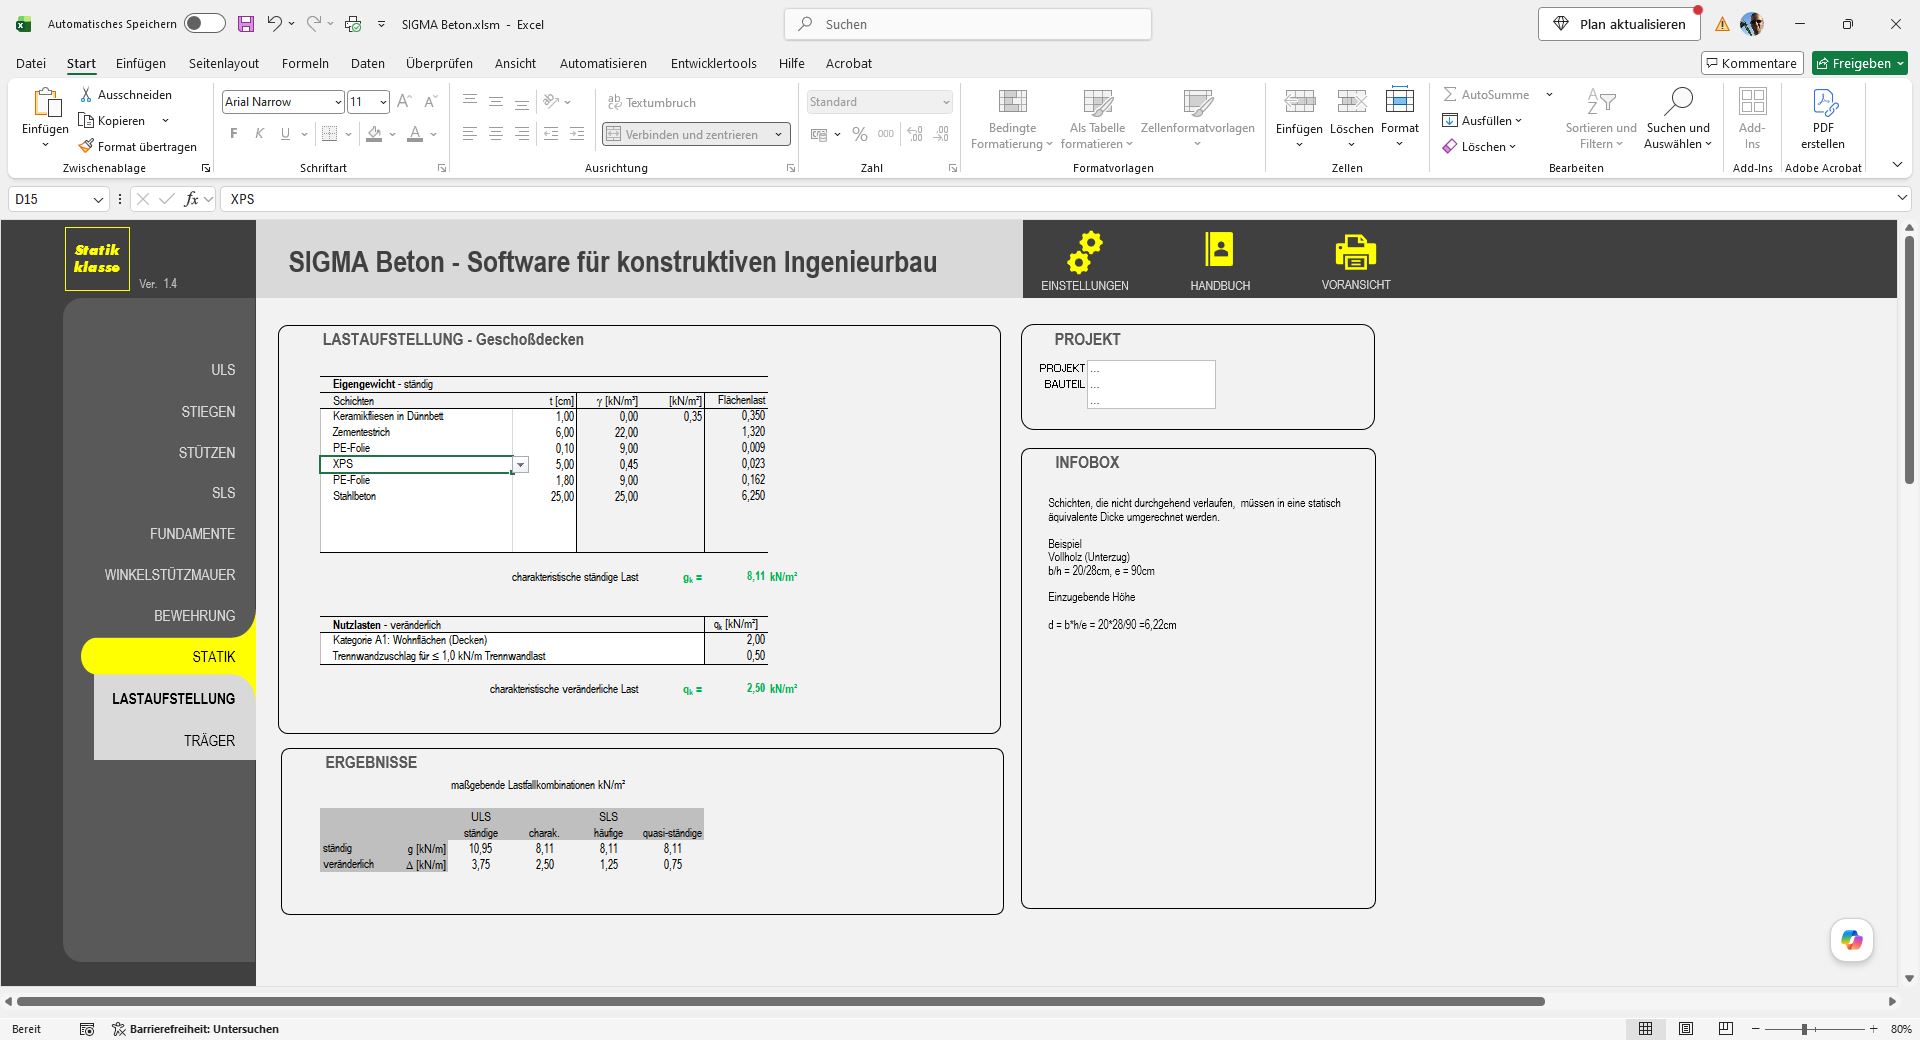Open the Handbuch icon

click(1219, 249)
